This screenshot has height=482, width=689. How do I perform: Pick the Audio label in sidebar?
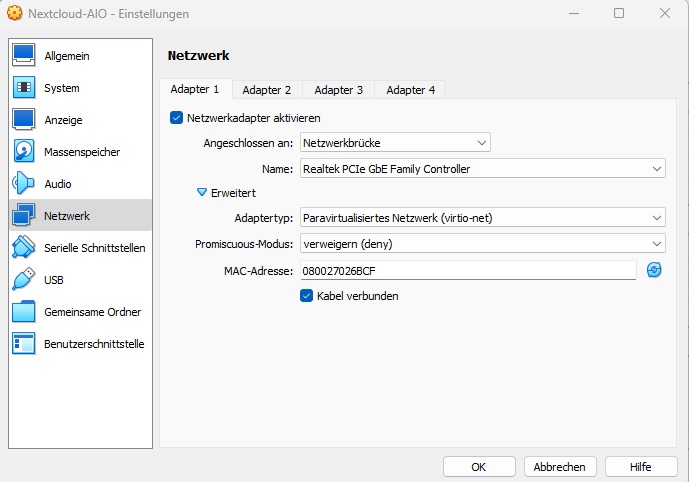coord(58,184)
